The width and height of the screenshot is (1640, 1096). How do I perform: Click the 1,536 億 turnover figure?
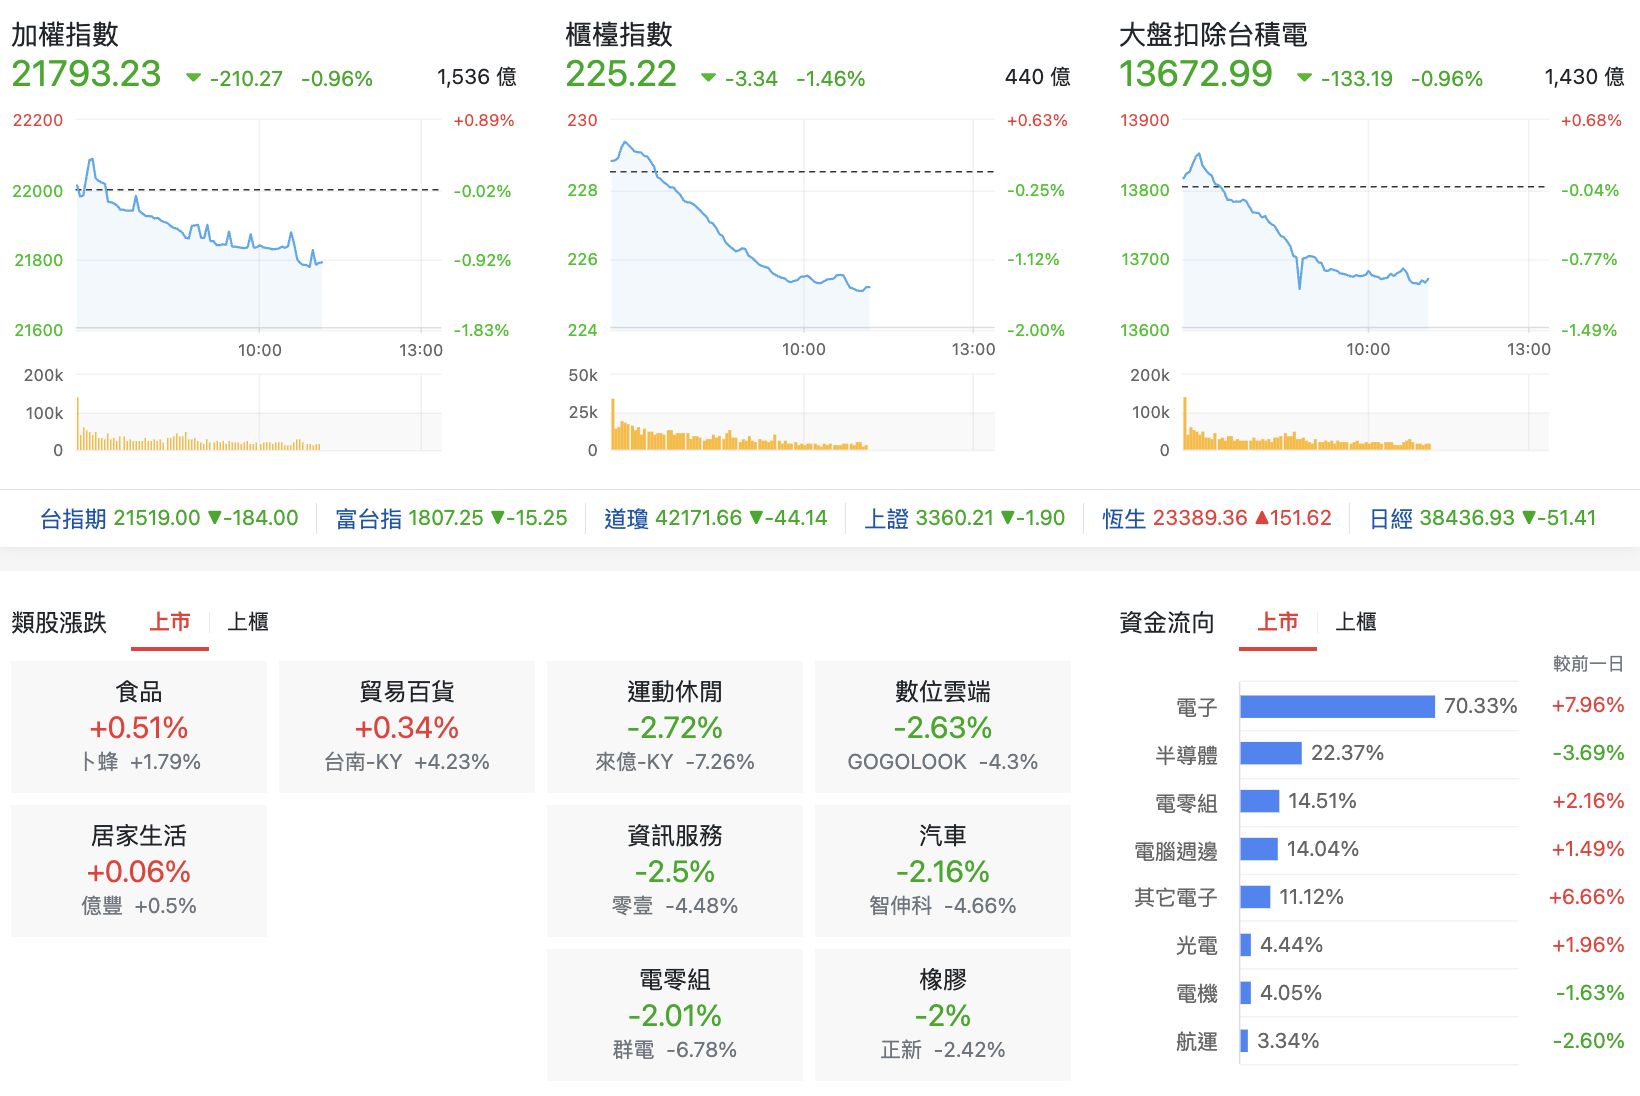477,77
